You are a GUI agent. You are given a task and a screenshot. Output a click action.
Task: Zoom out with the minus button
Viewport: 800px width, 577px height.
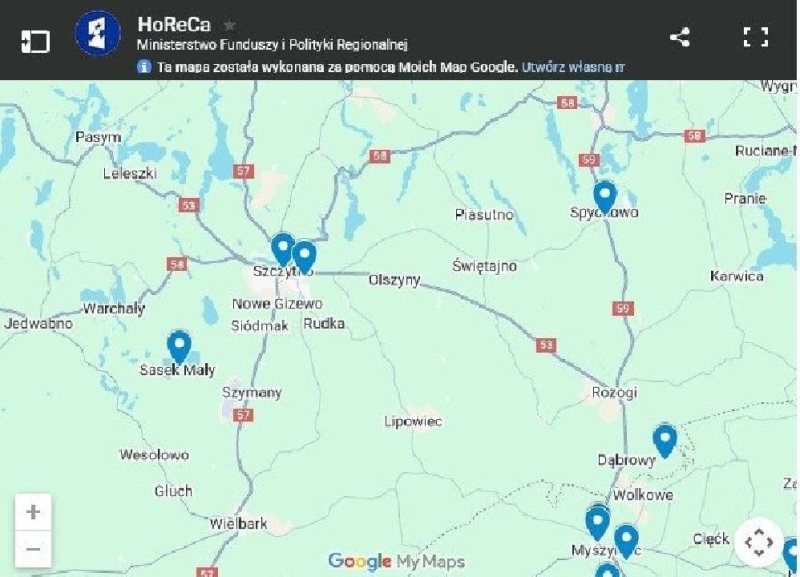(33, 549)
